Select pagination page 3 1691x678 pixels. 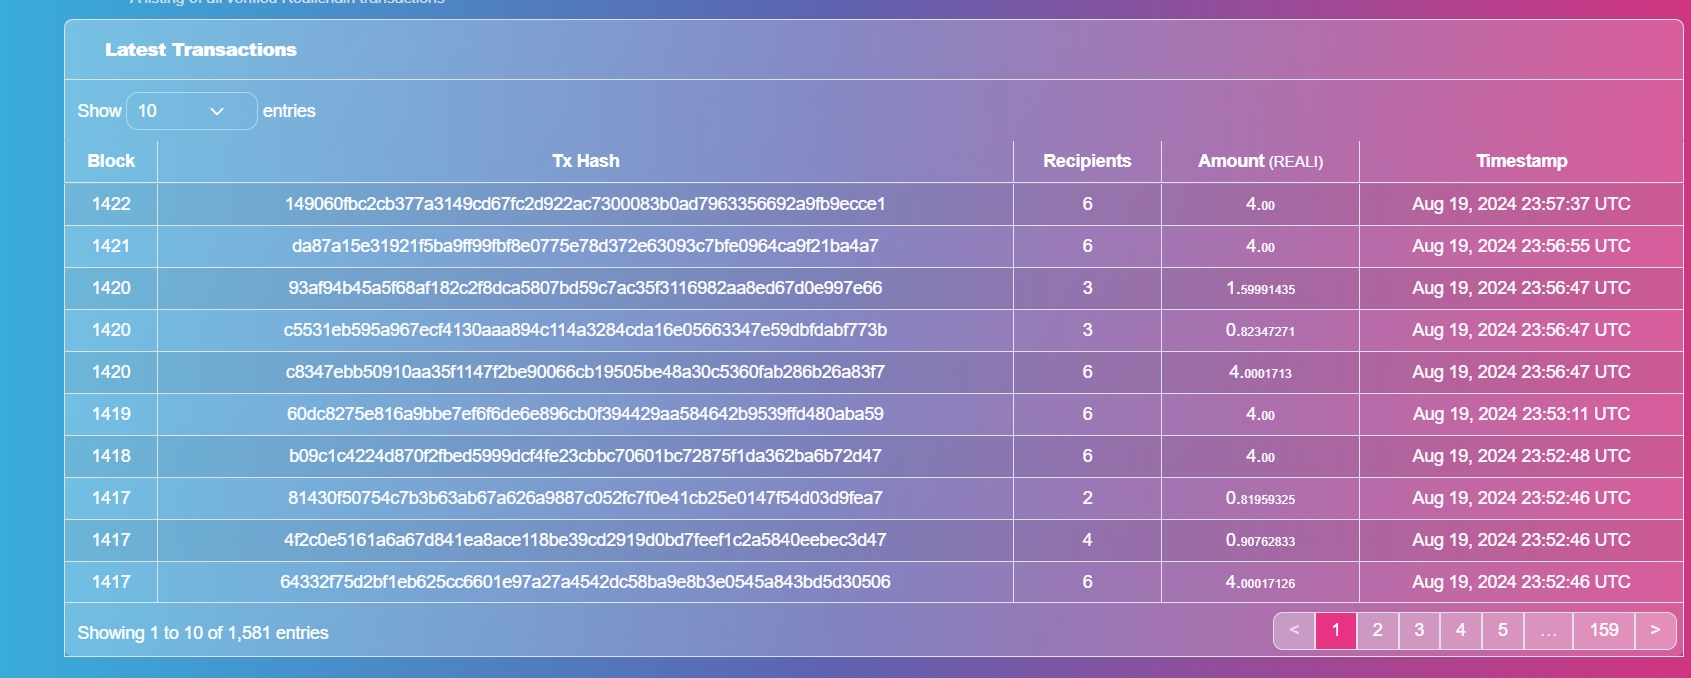[1419, 630]
